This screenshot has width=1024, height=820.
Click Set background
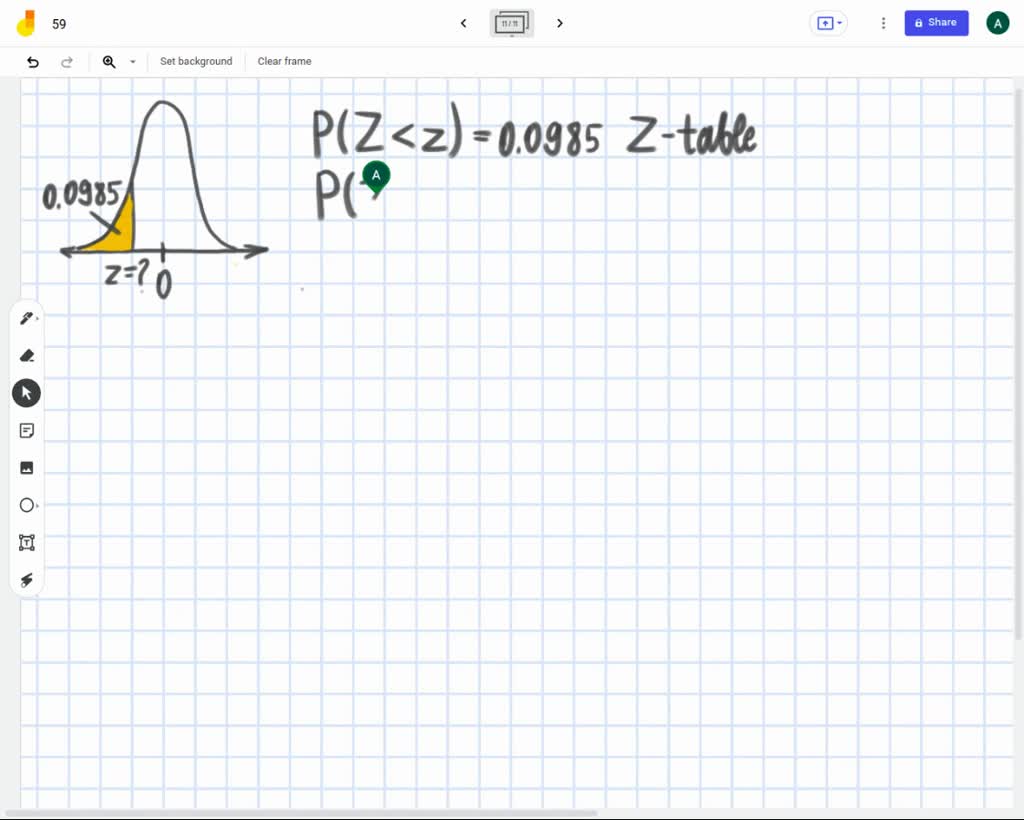pyautogui.click(x=196, y=61)
